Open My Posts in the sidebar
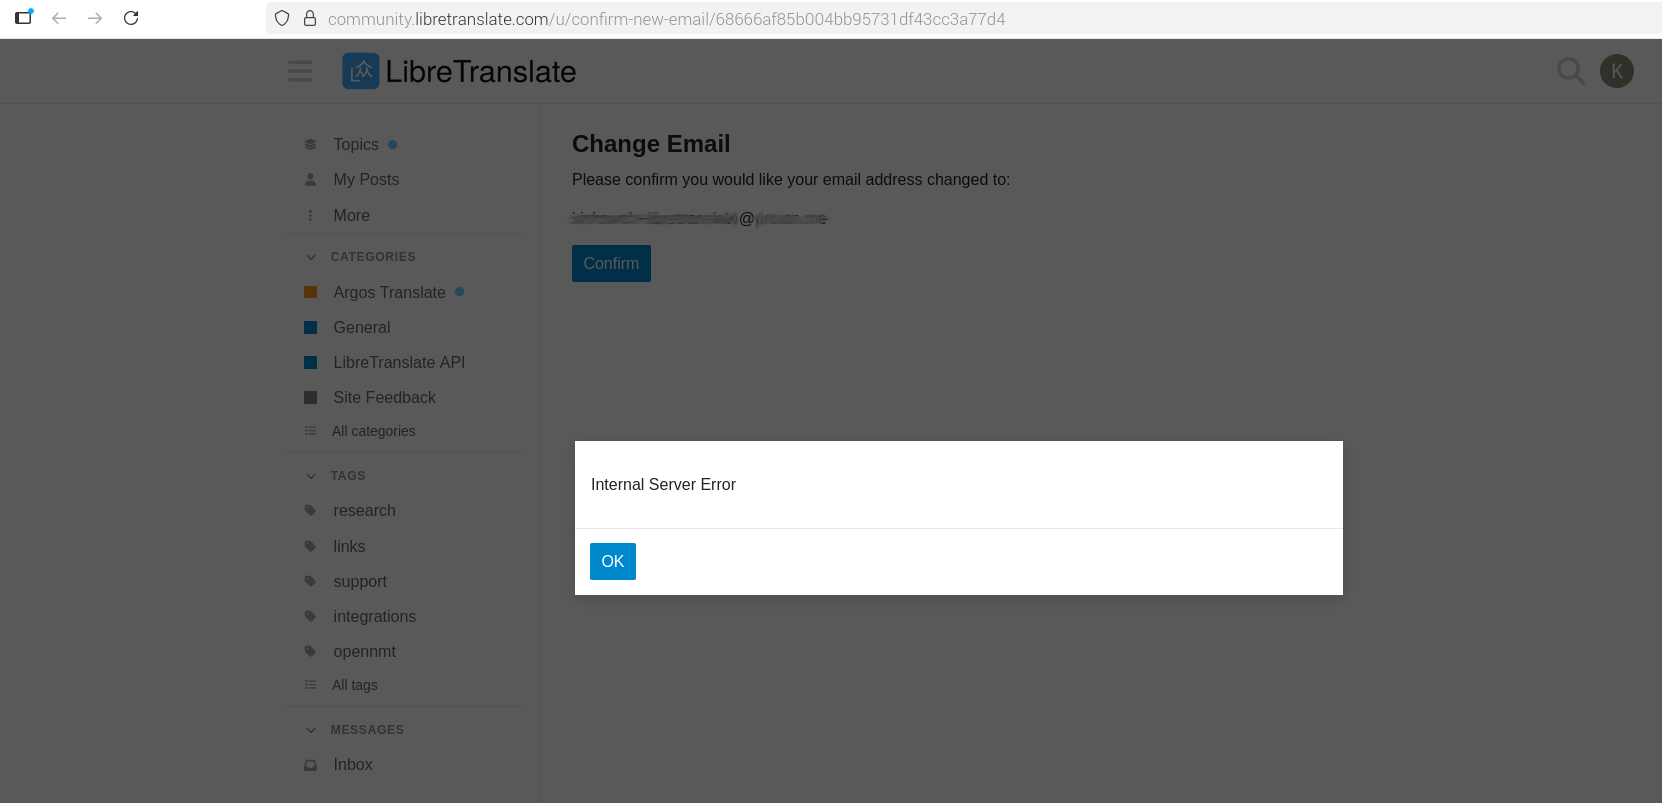Viewport: 1662px width, 803px height. pos(365,179)
